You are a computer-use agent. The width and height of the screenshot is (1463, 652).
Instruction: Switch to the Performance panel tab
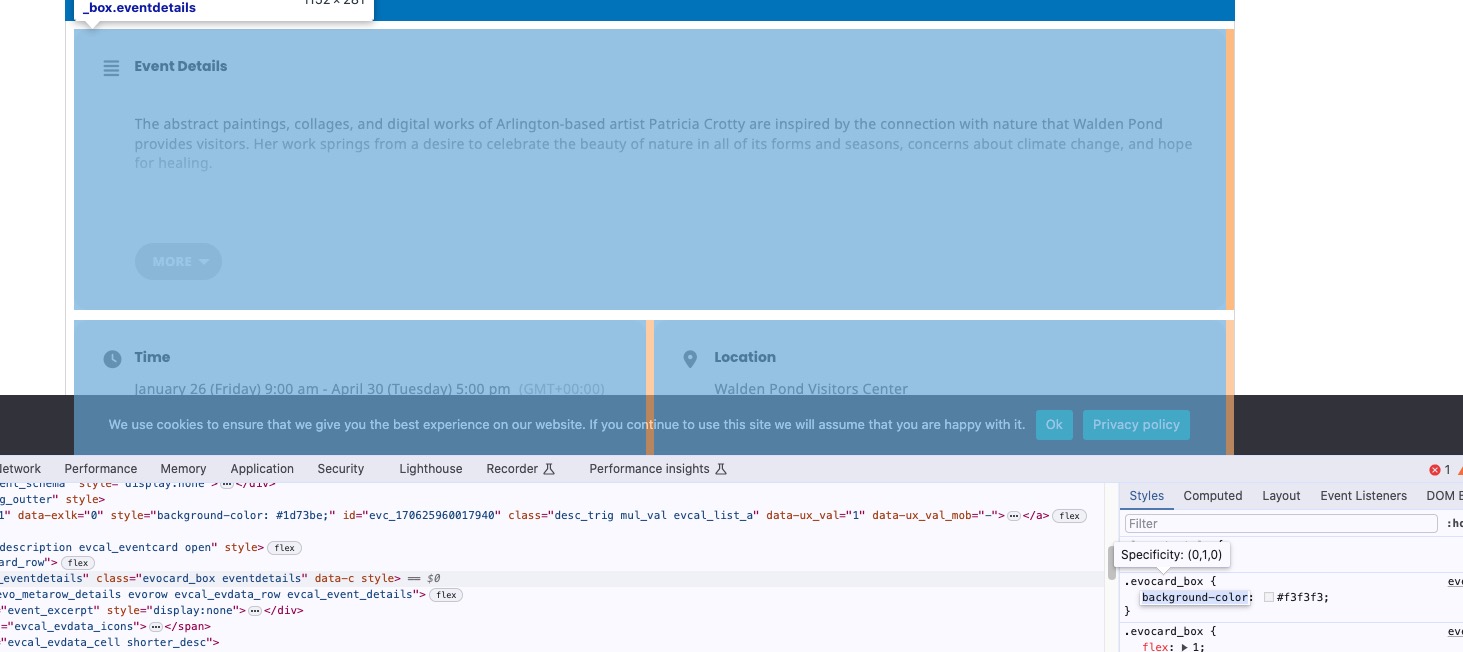(x=101, y=469)
